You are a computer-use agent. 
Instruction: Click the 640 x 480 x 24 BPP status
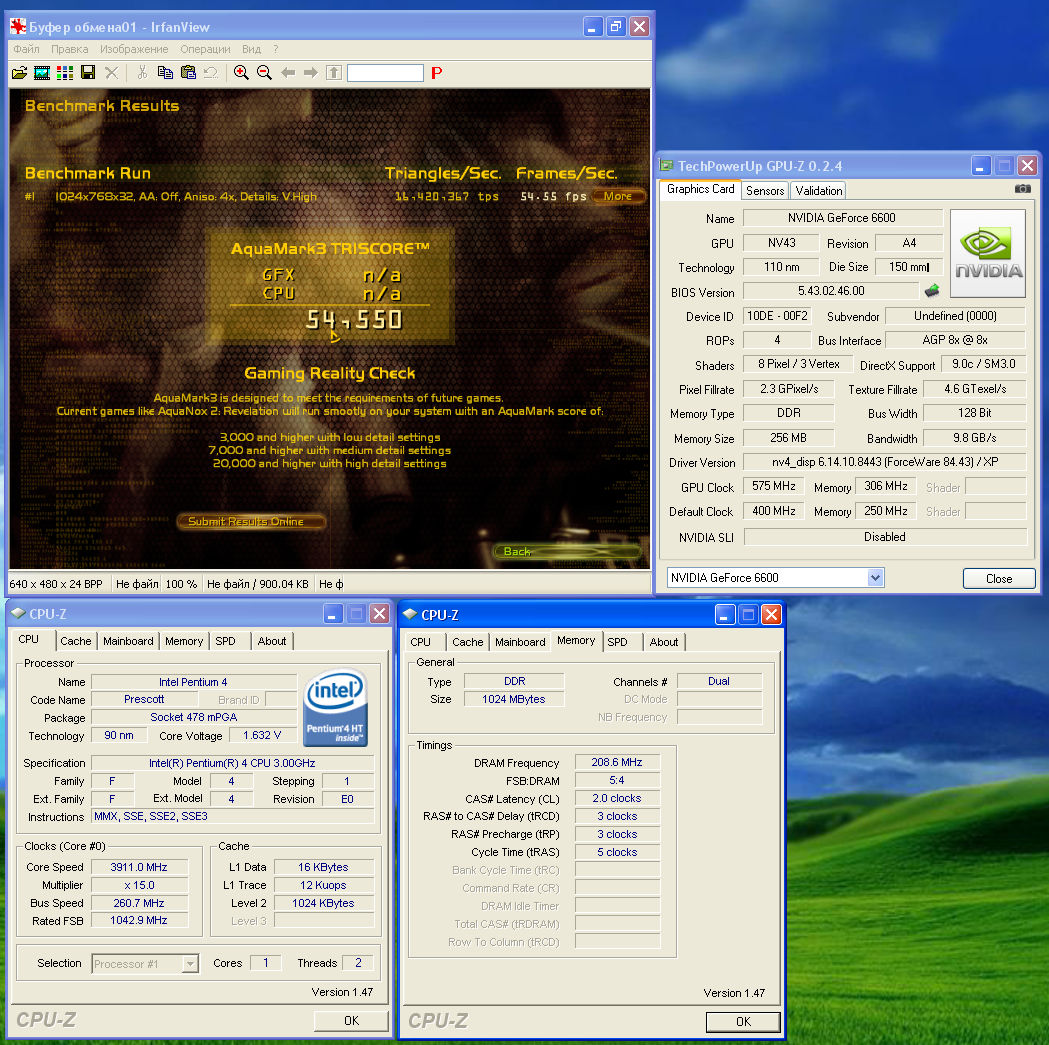(x=56, y=584)
